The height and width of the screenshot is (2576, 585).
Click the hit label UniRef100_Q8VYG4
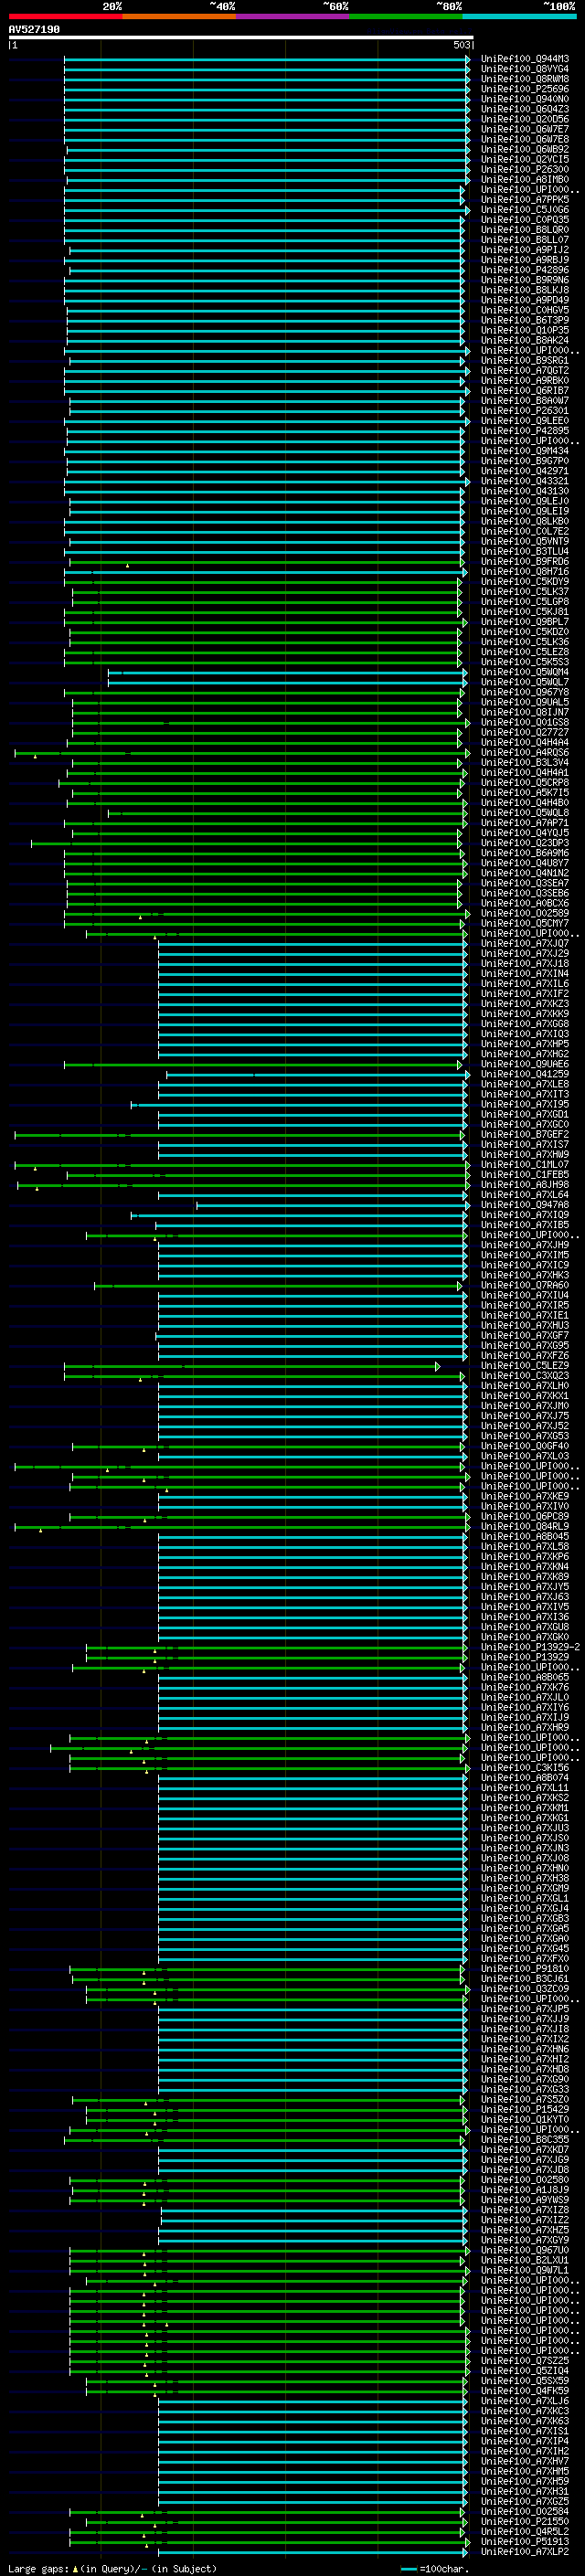click(x=525, y=69)
